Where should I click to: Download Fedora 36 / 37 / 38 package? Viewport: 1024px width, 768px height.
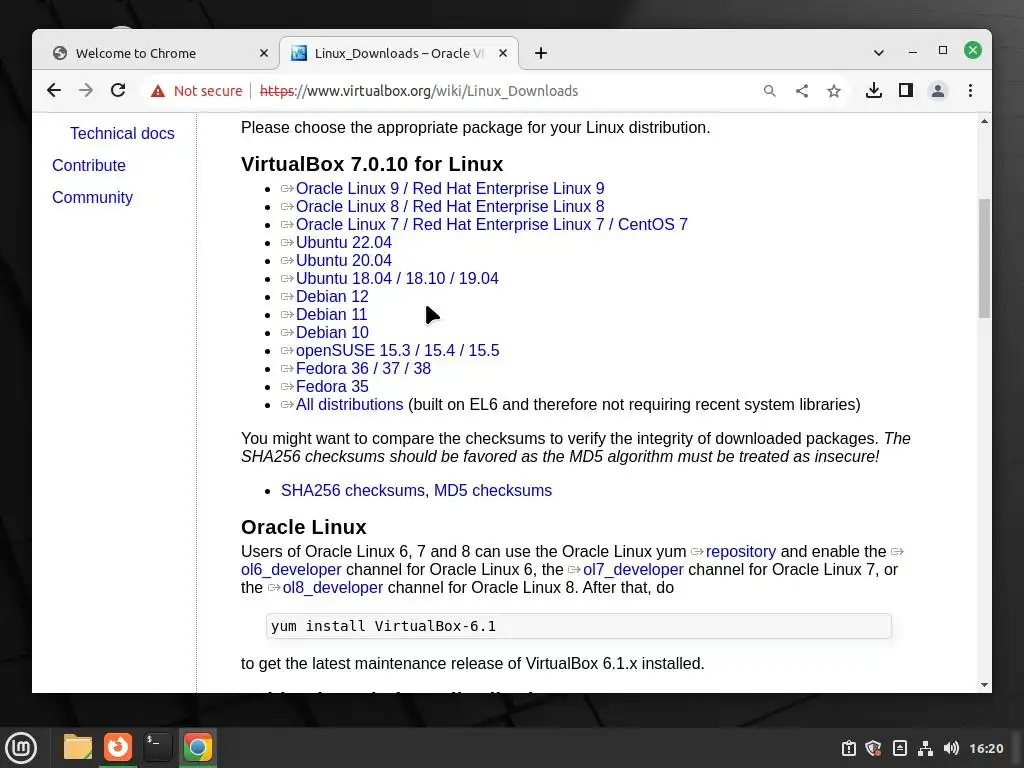(363, 368)
